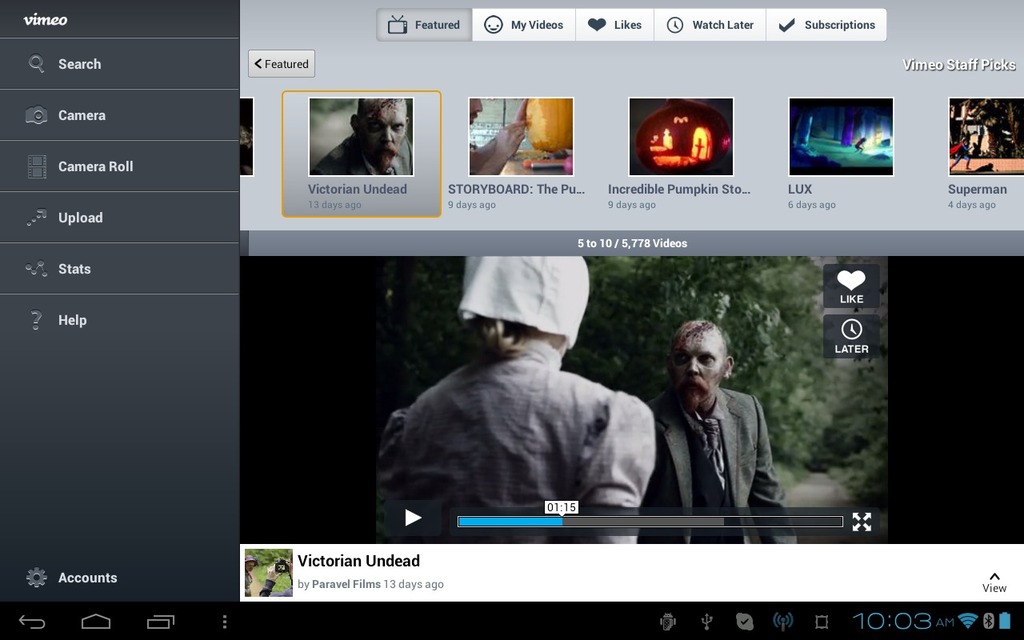Enter fullscreen video mode
Image resolution: width=1024 pixels, height=640 pixels.
[x=861, y=521]
